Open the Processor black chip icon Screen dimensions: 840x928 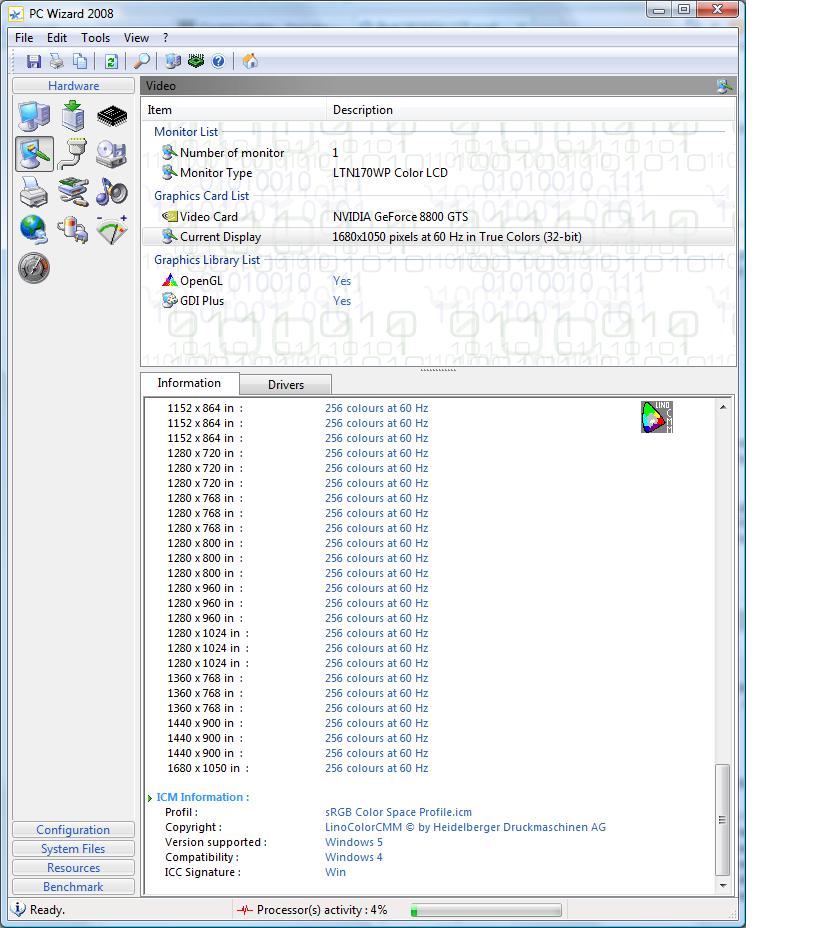click(x=112, y=116)
